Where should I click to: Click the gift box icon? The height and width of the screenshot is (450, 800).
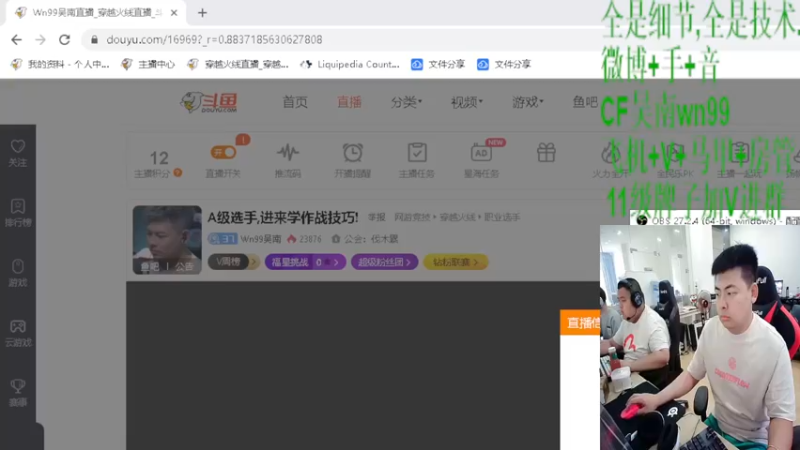[x=546, y=152]
